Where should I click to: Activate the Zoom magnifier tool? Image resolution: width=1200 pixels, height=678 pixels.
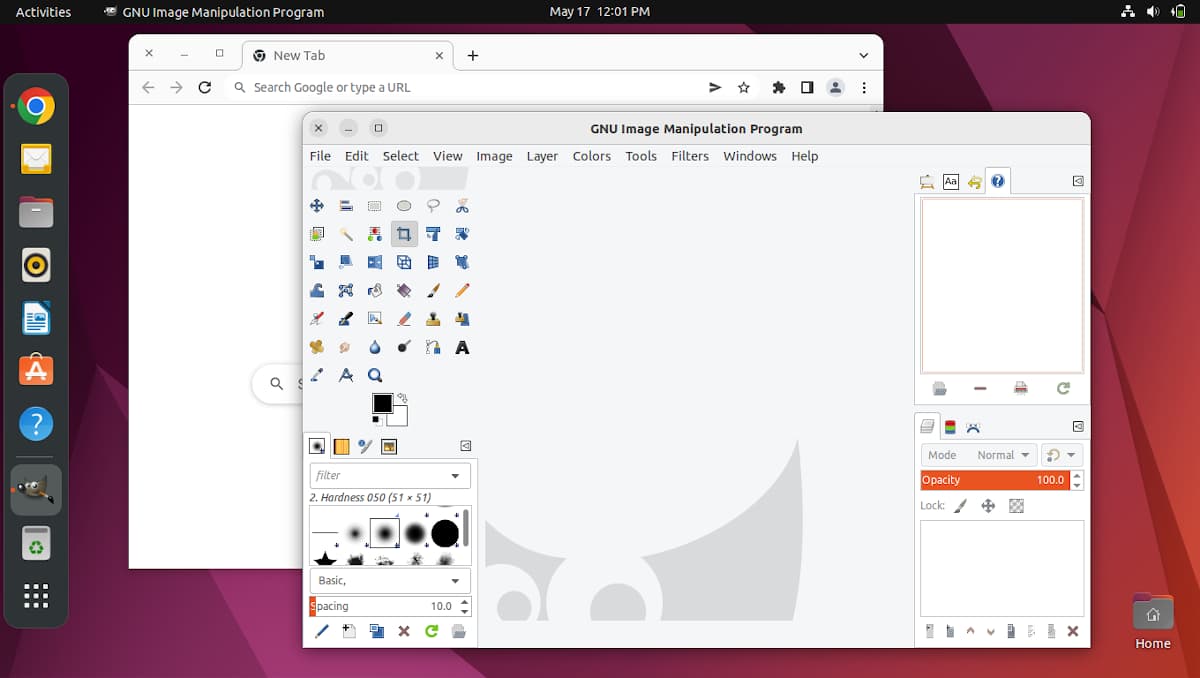click(x=375, y=376)
